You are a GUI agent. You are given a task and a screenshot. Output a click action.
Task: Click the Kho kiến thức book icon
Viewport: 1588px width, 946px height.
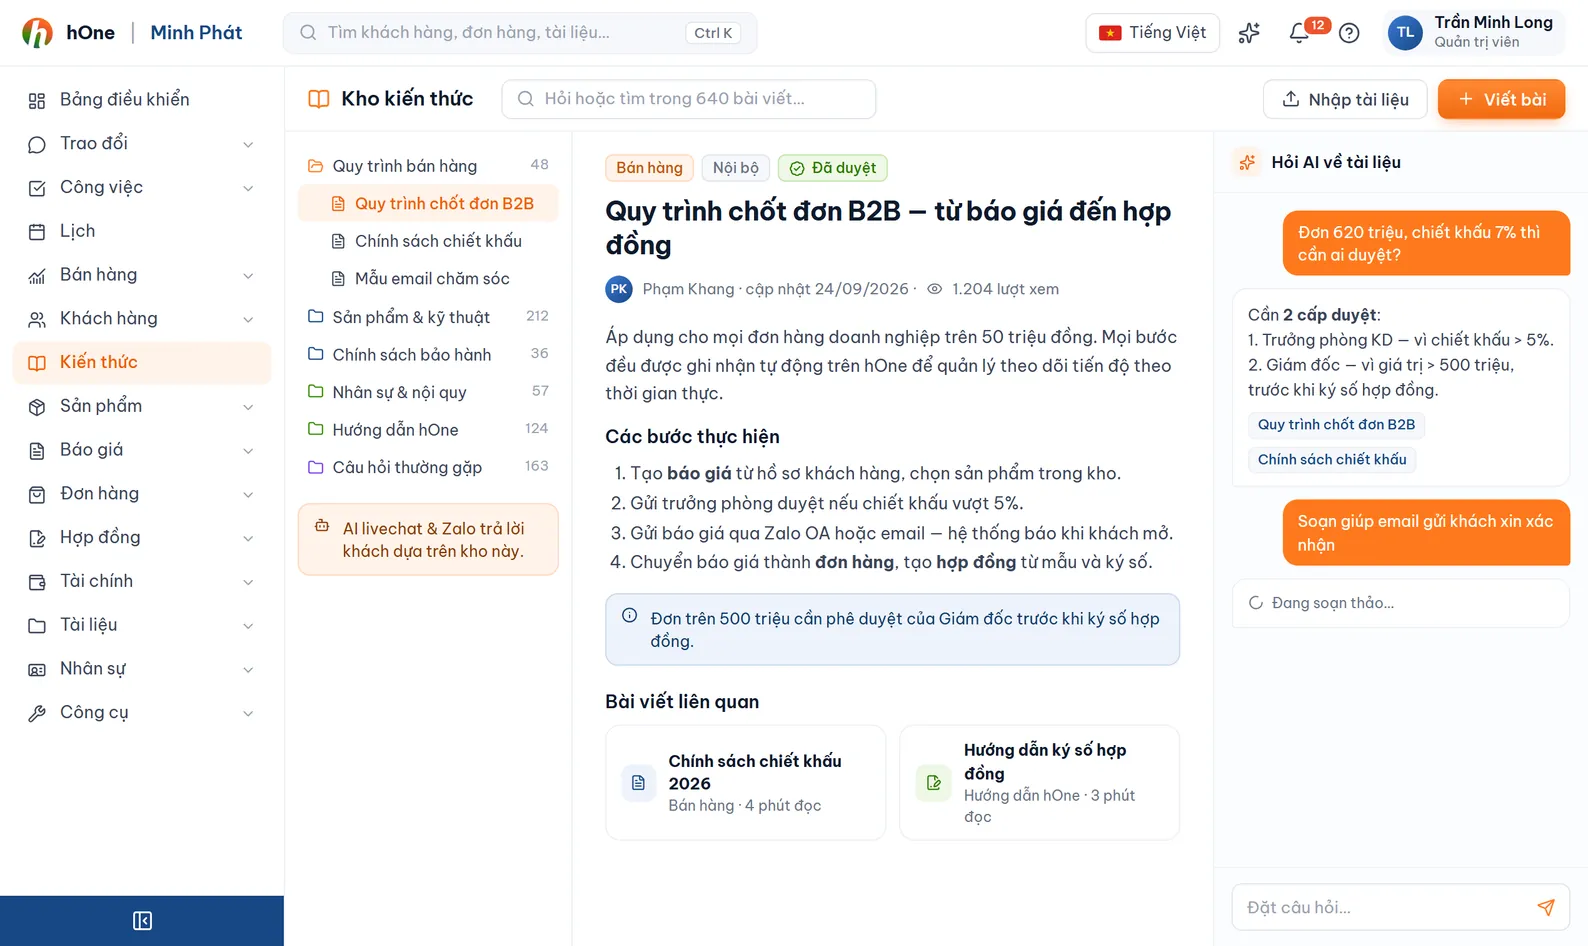pyautogui.click(x=319, y=99)
